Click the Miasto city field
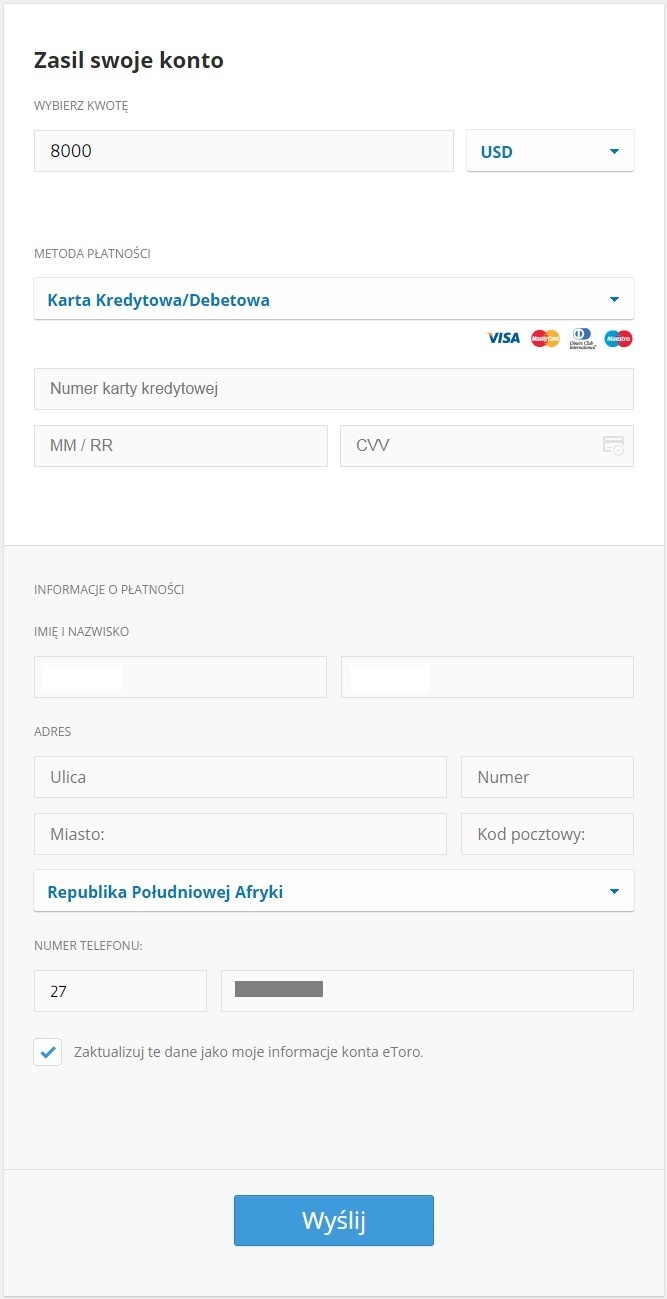 (x=240, y=834)
